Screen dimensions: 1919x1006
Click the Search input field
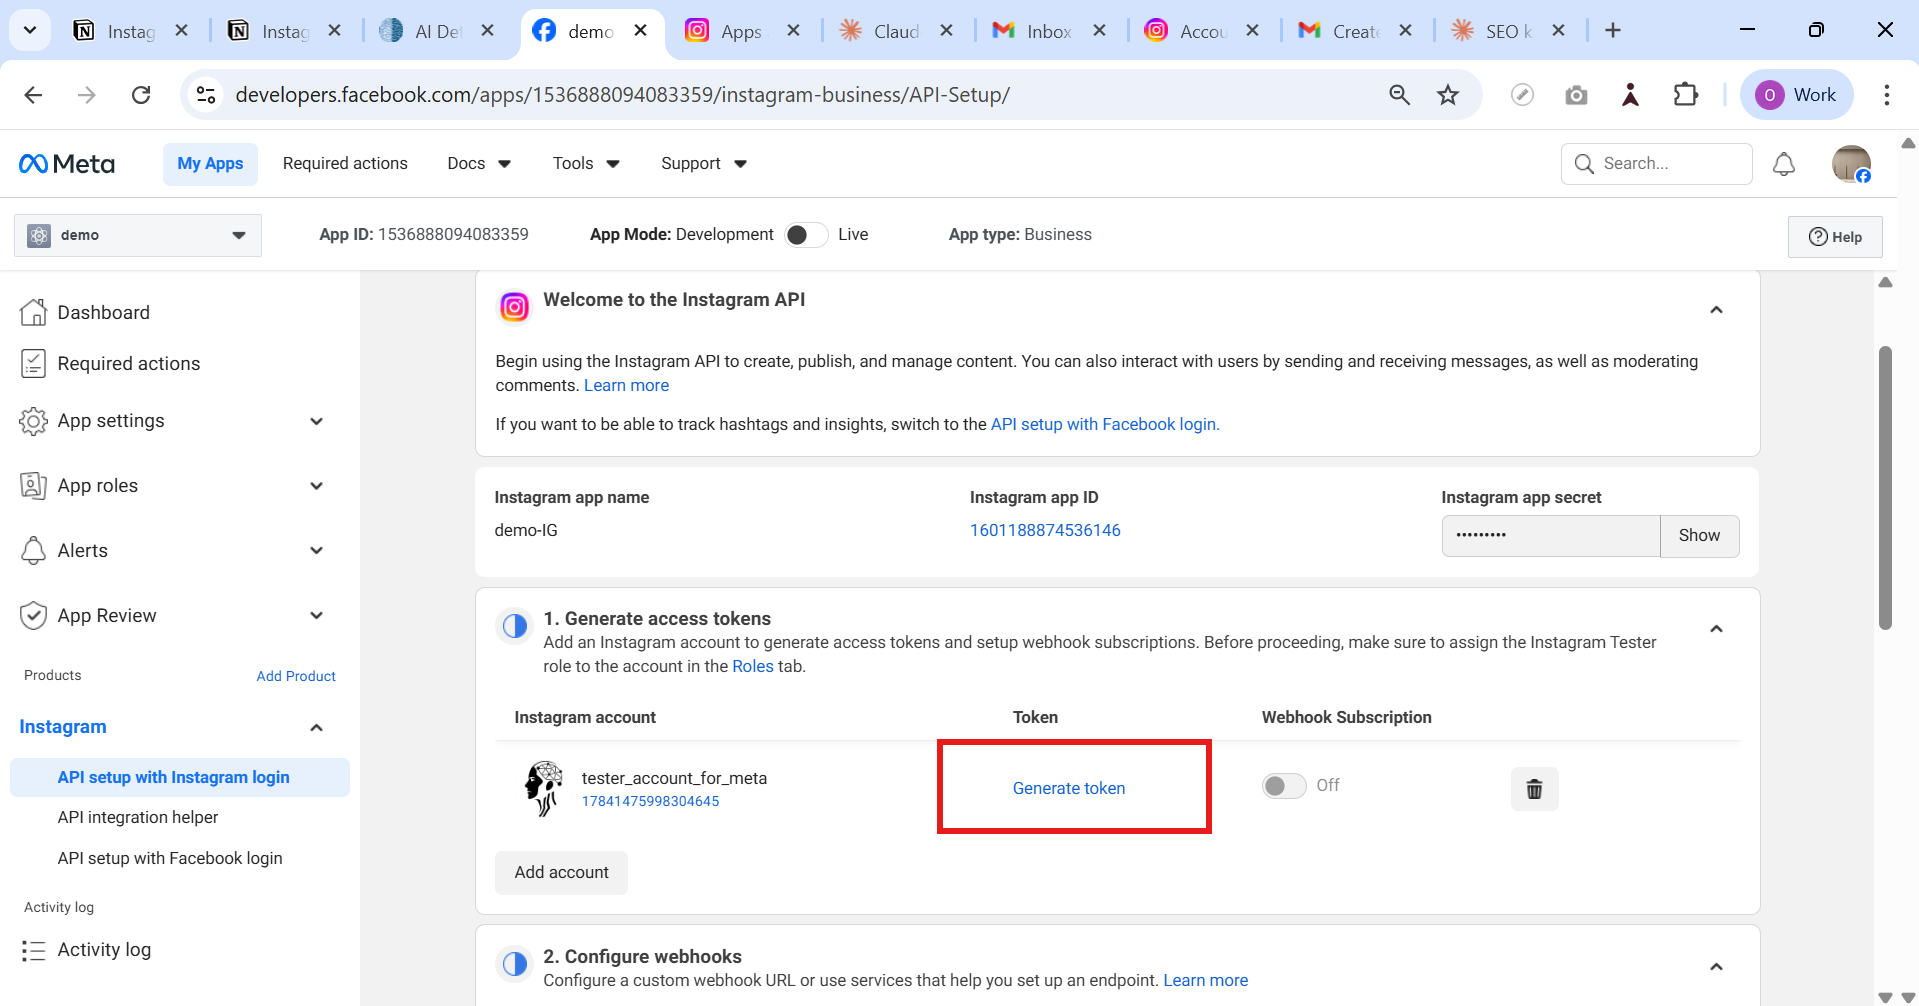(1657, 164)
